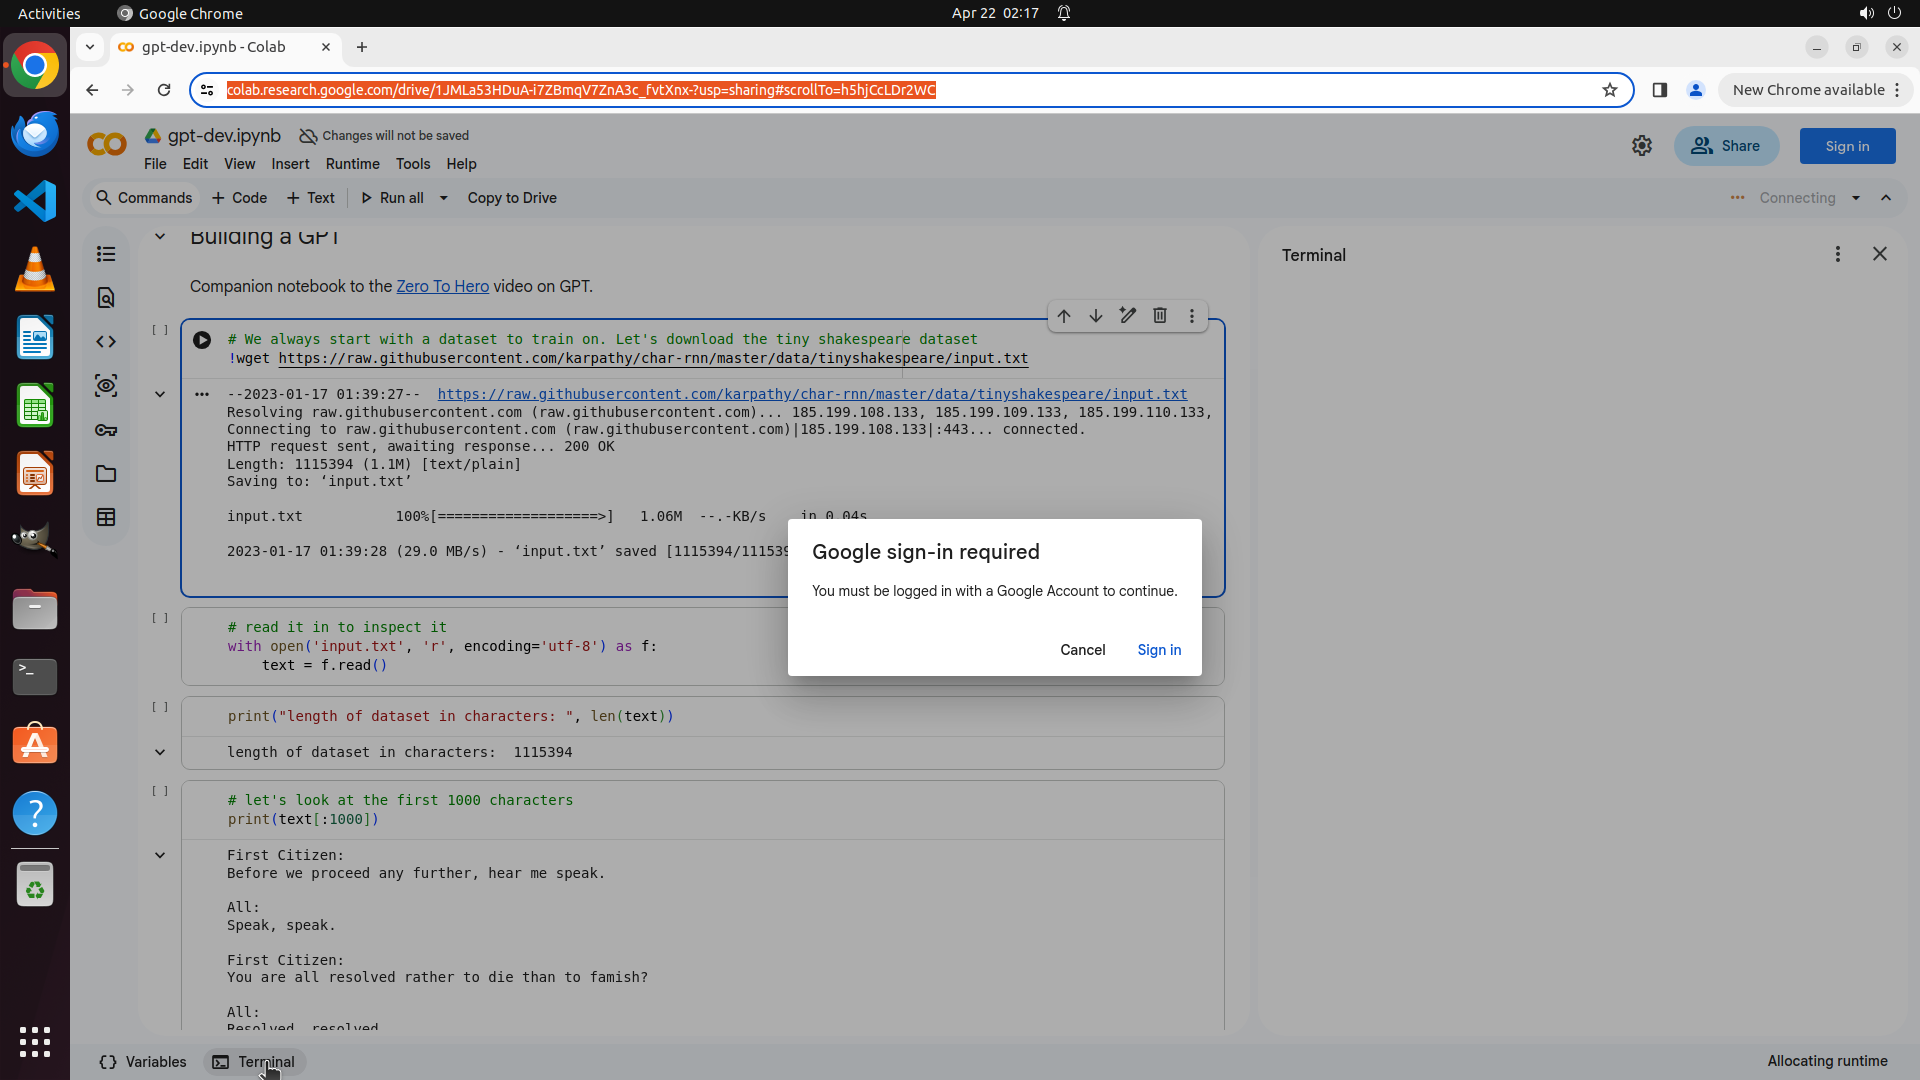
Task: Click Sign in in the dialog
Action: point(1159,650)
